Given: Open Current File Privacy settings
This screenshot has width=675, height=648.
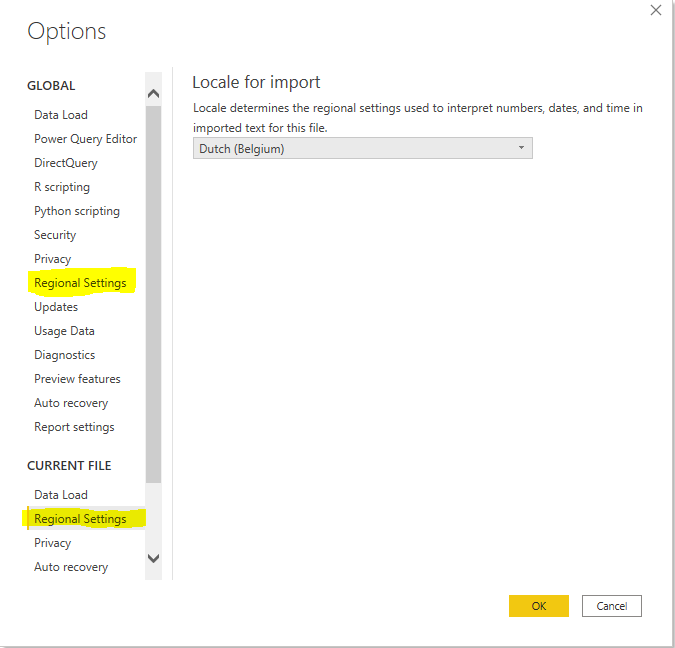Looking at the screenshot, I should (53, 543).
